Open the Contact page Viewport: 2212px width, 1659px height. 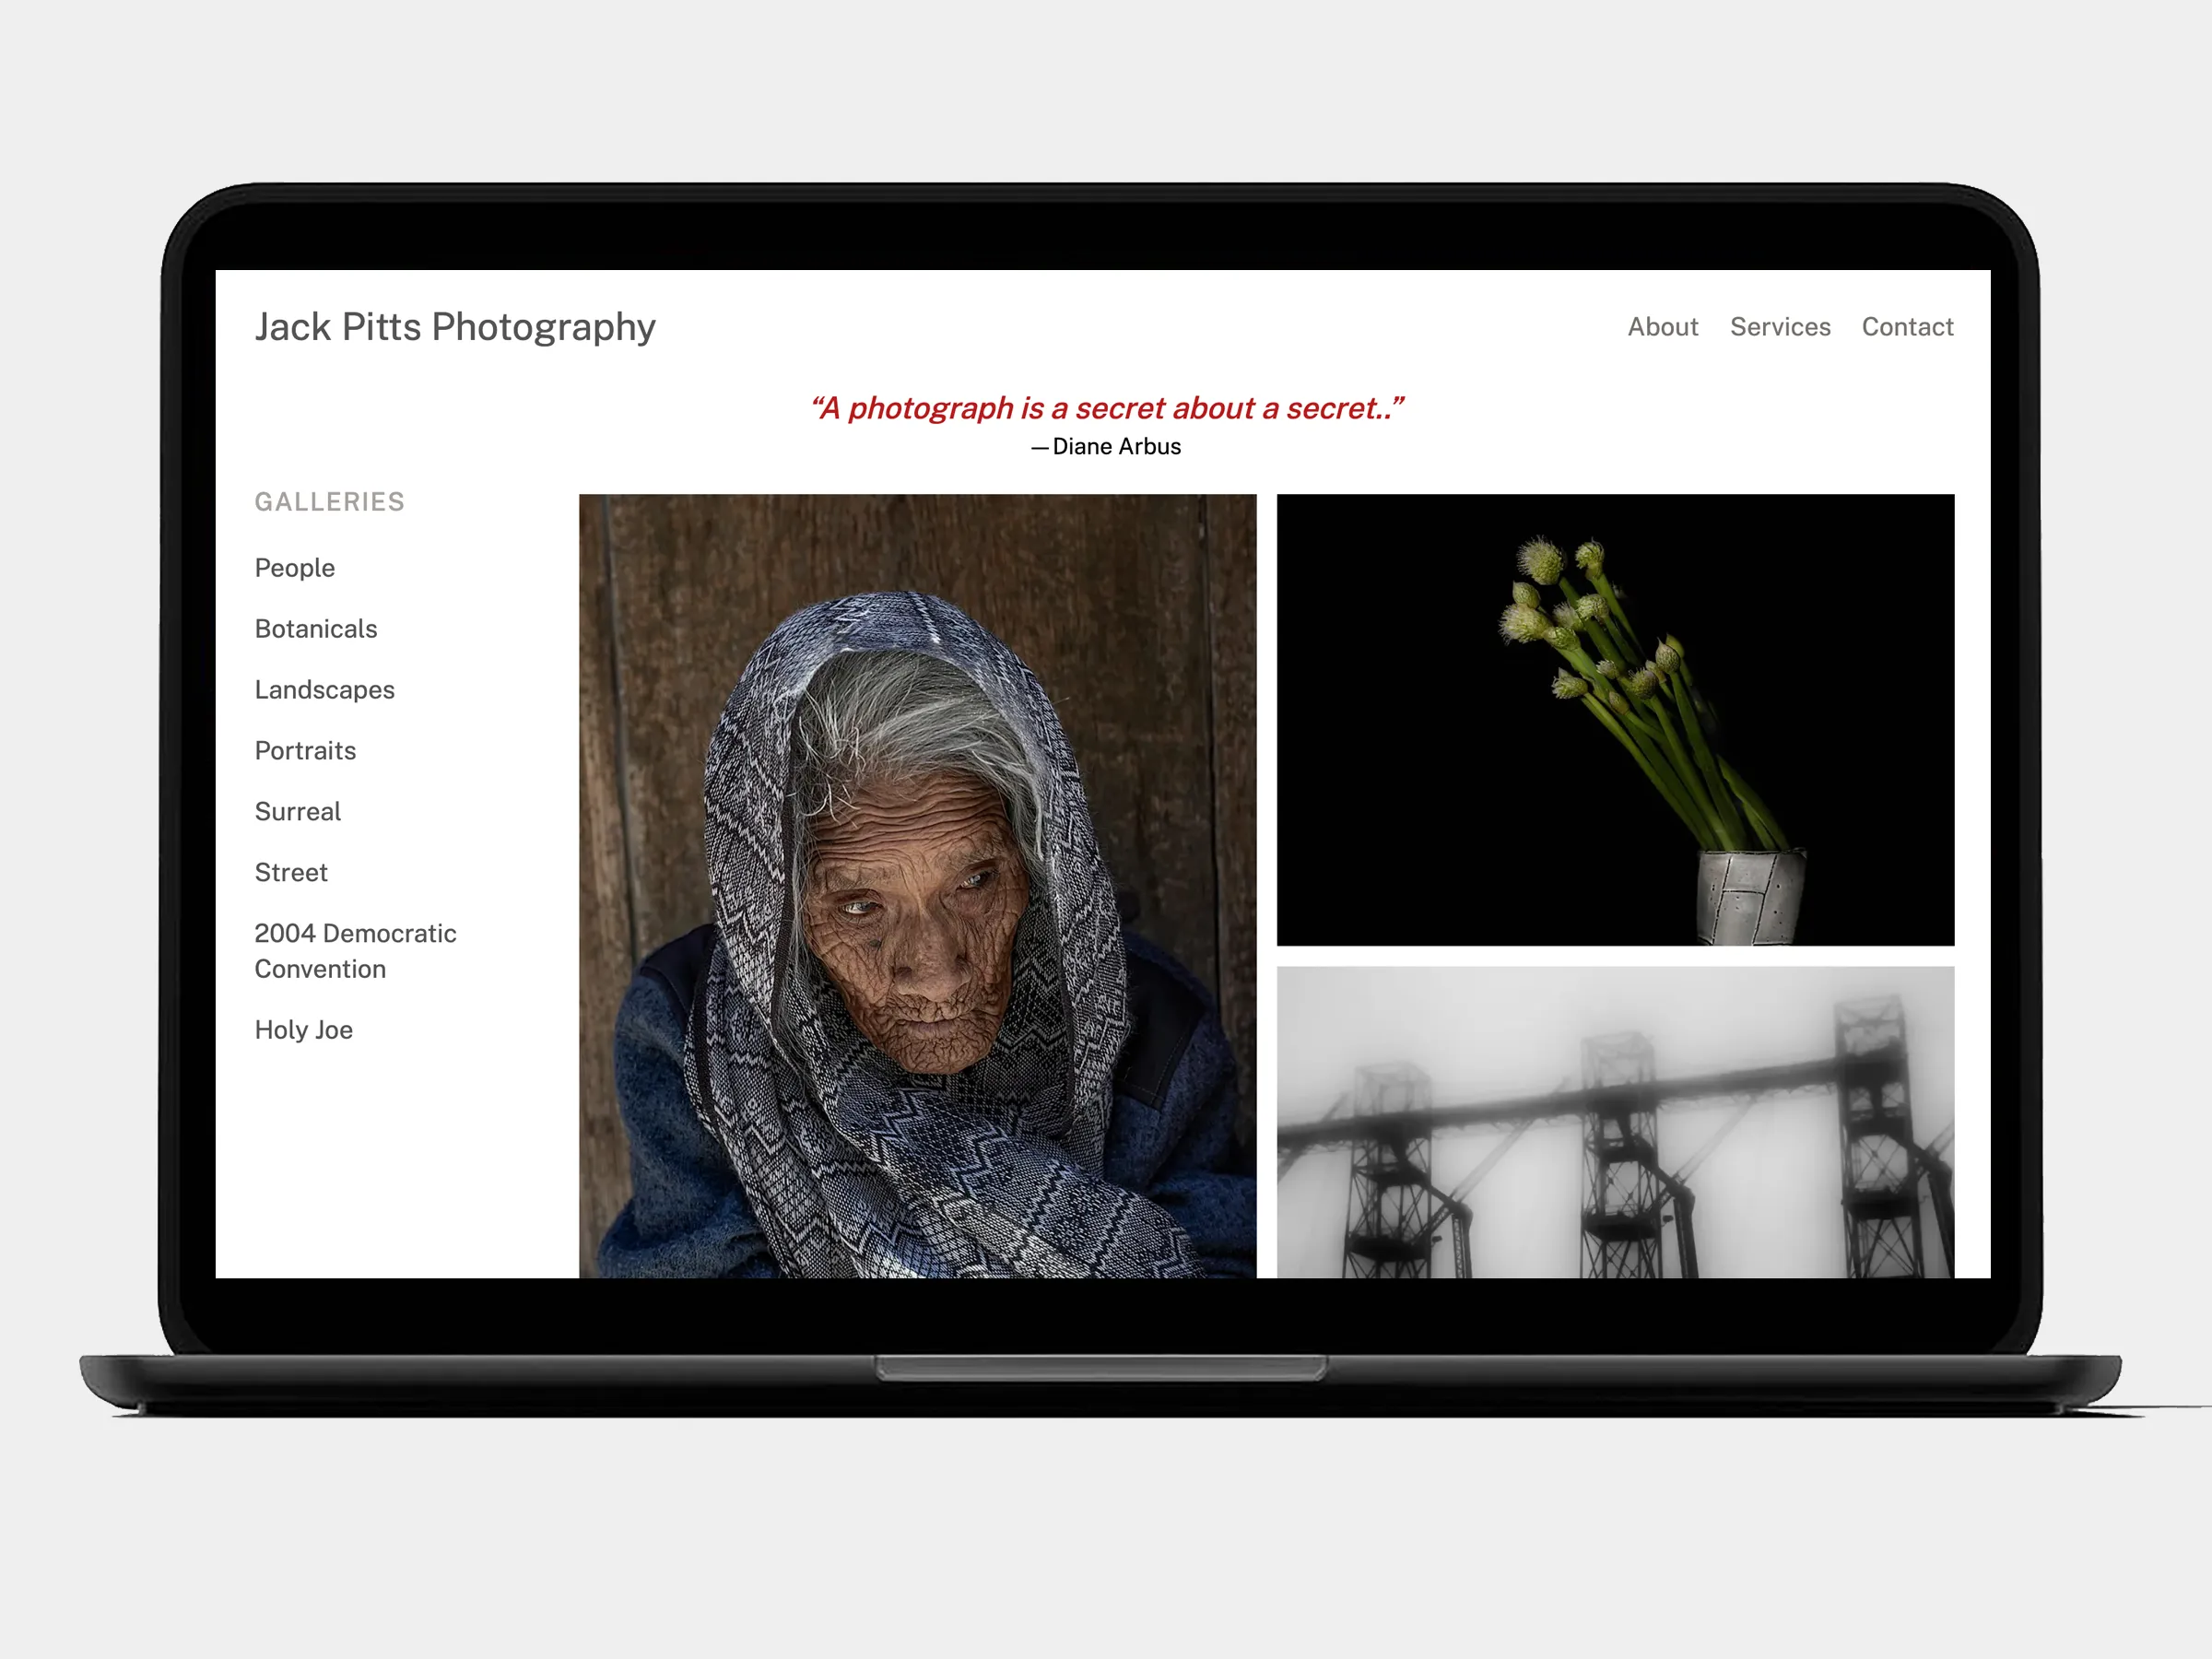point(1907,327)
